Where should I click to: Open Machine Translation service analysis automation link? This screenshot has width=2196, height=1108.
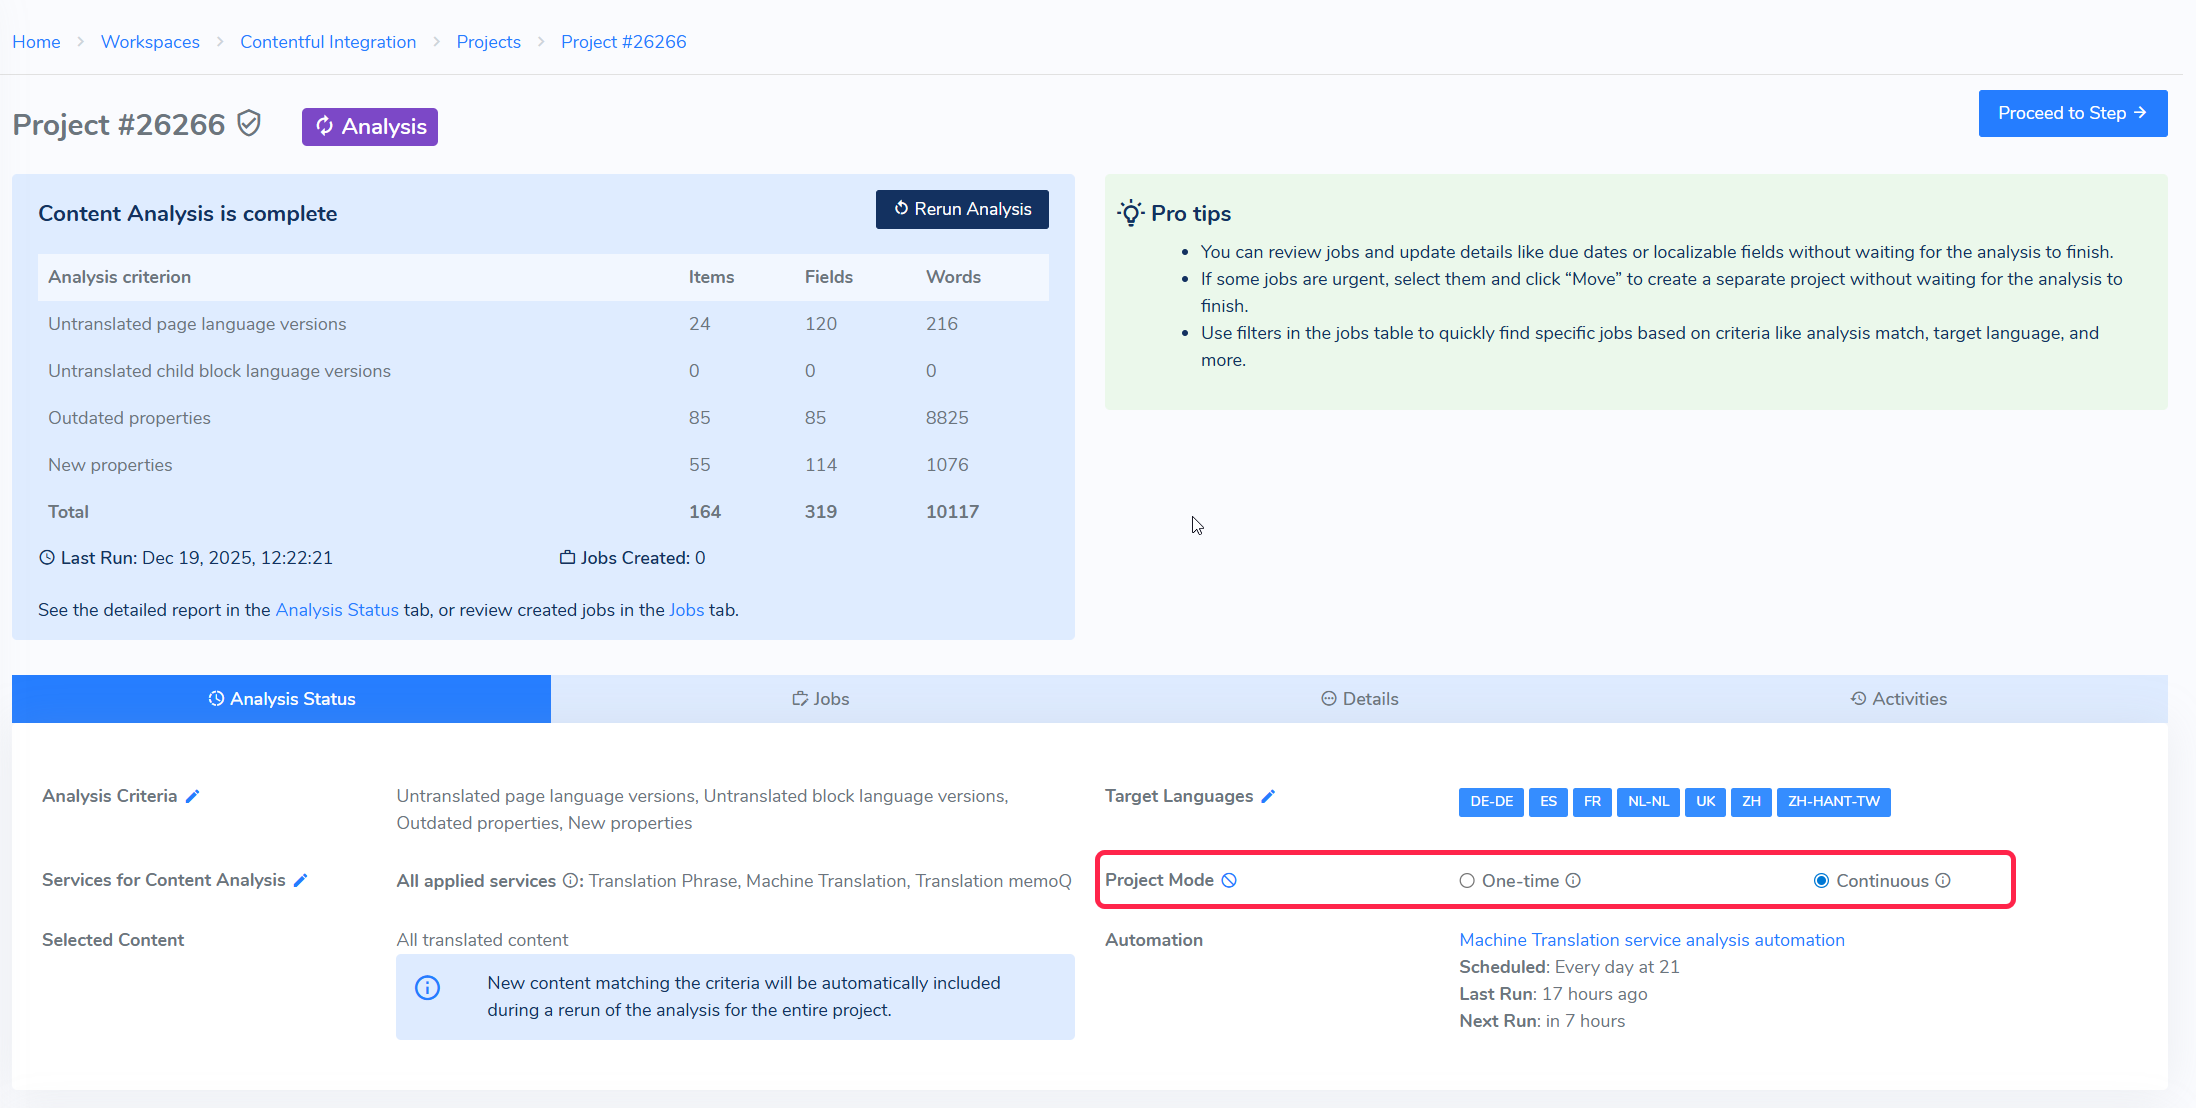coord(1652,940)
